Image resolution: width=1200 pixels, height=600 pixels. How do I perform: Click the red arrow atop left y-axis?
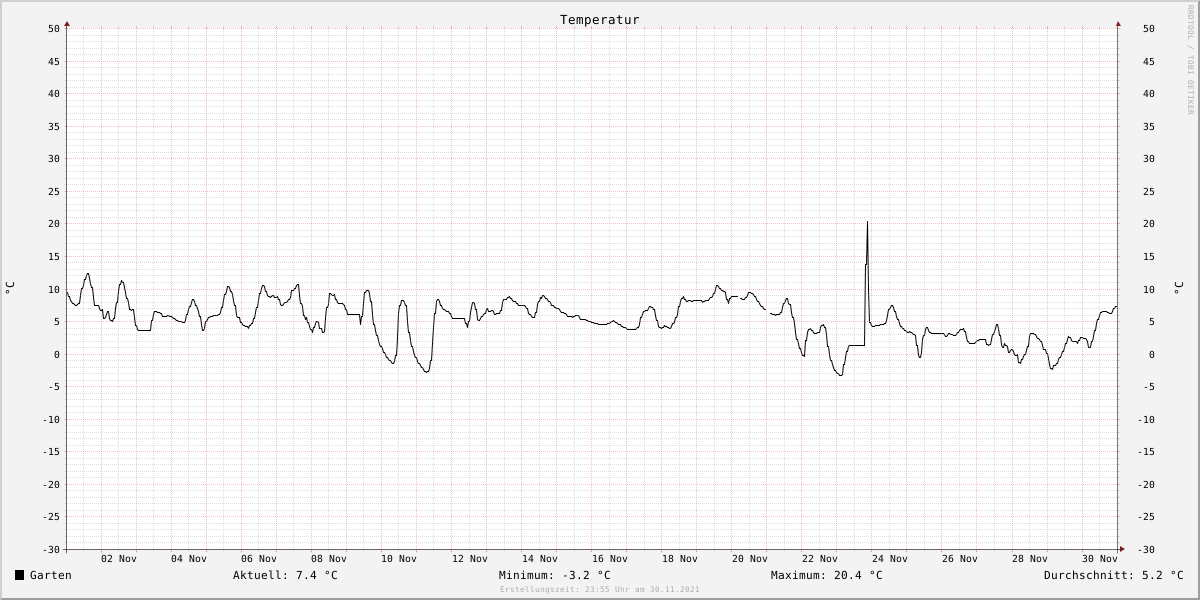(67, 22)
